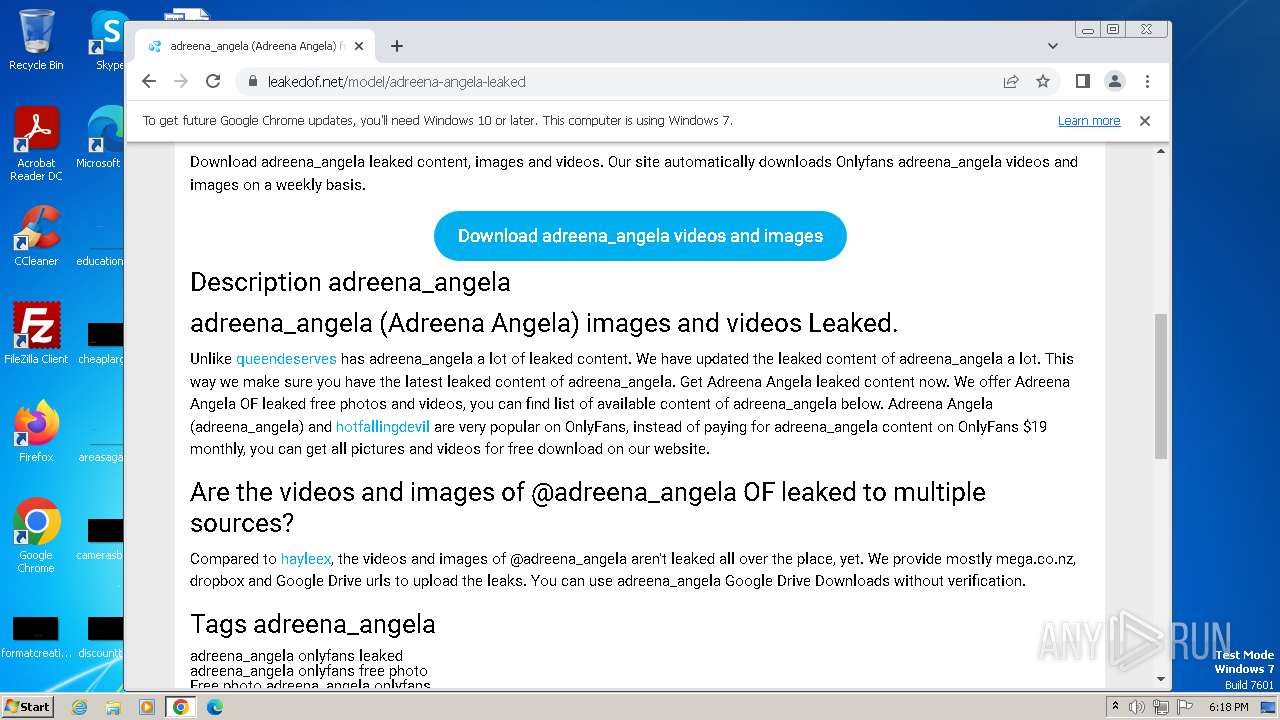This screenshot has height=720, width=1280.
Task: Launch FileZilla Client desktop icon
Action: (36, 334)
